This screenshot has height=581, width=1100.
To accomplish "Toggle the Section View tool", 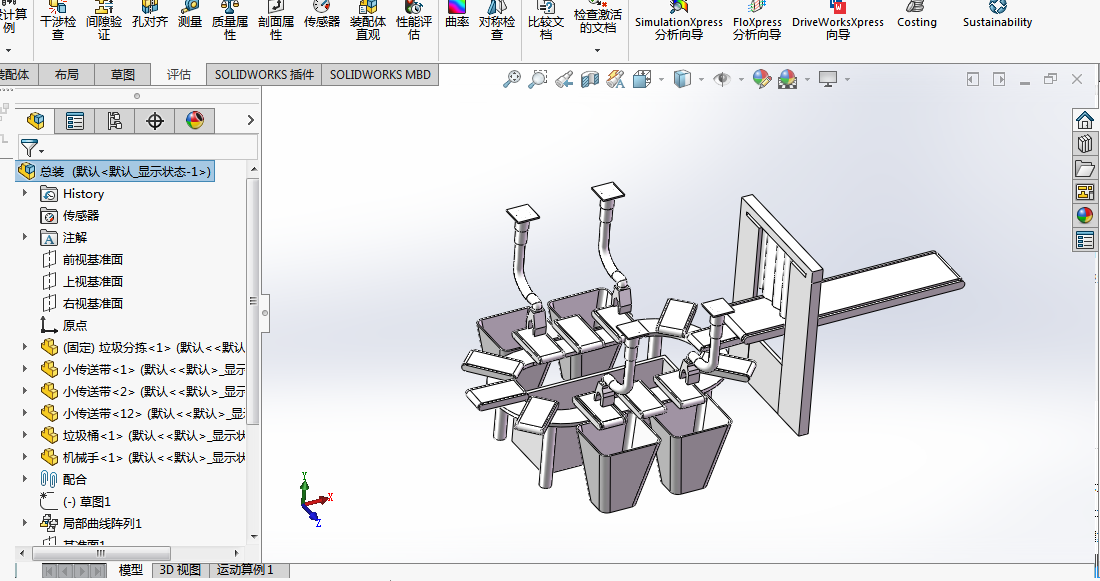I will [589, 79].
